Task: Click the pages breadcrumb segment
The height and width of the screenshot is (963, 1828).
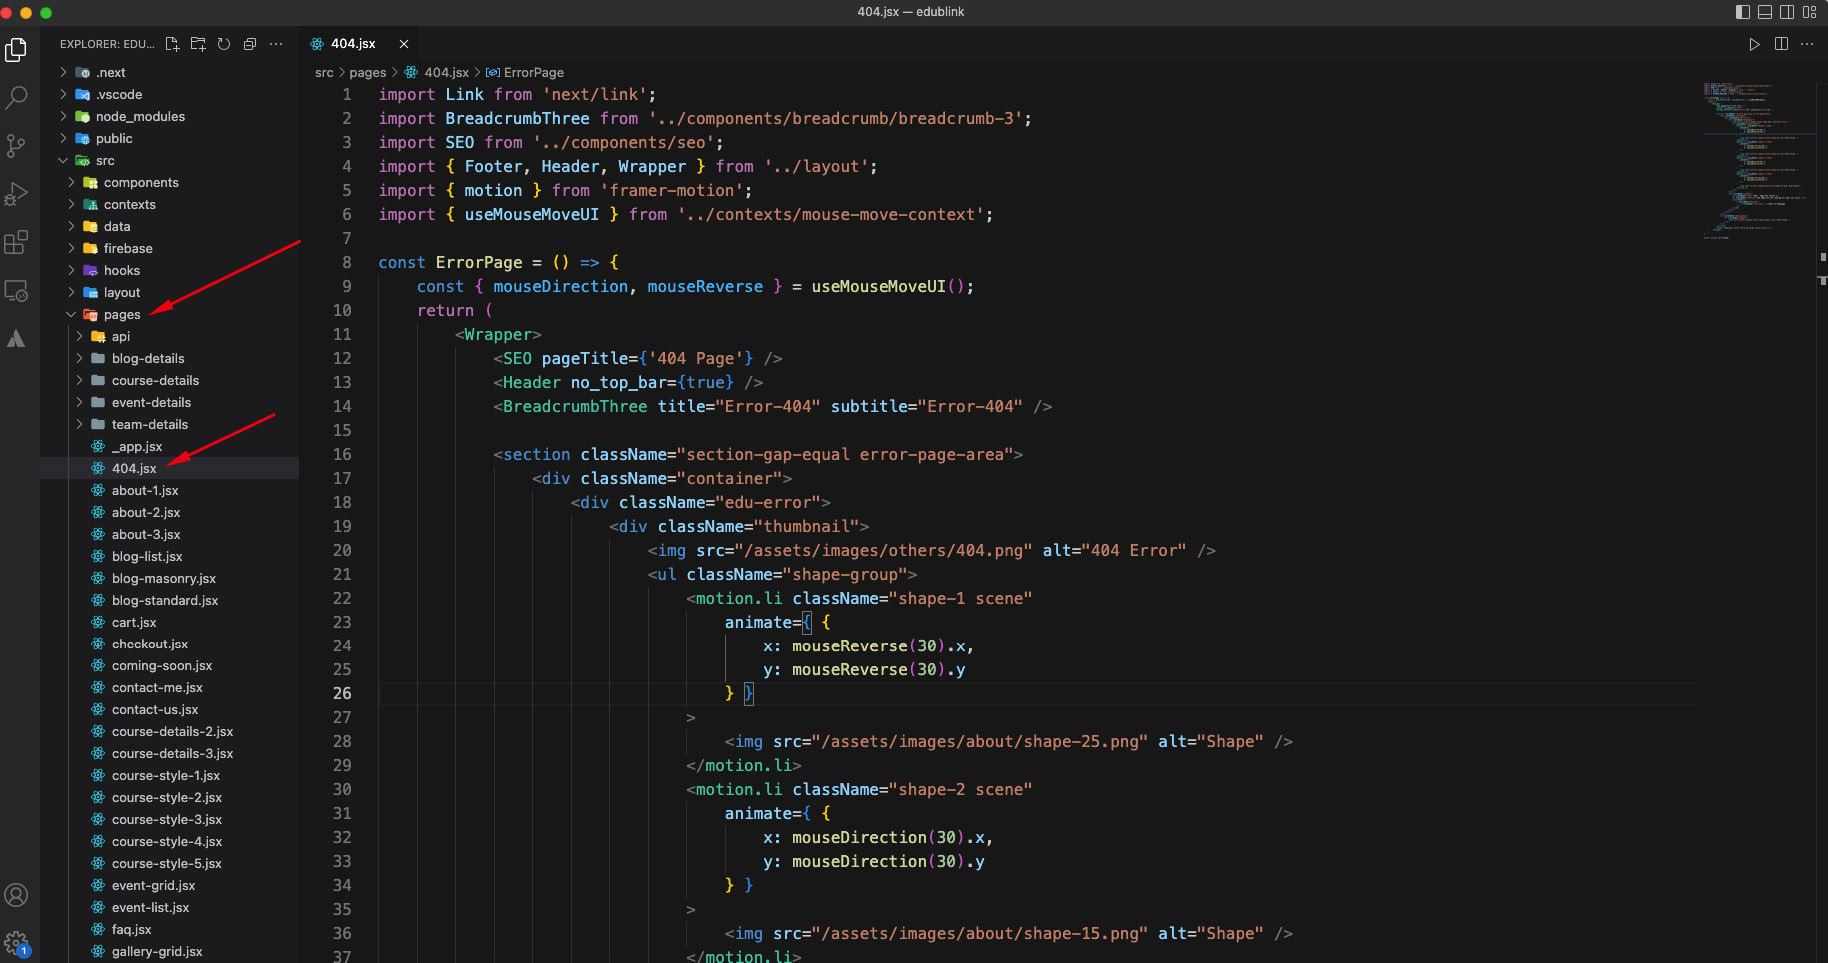Action: (x=367, y=73)
